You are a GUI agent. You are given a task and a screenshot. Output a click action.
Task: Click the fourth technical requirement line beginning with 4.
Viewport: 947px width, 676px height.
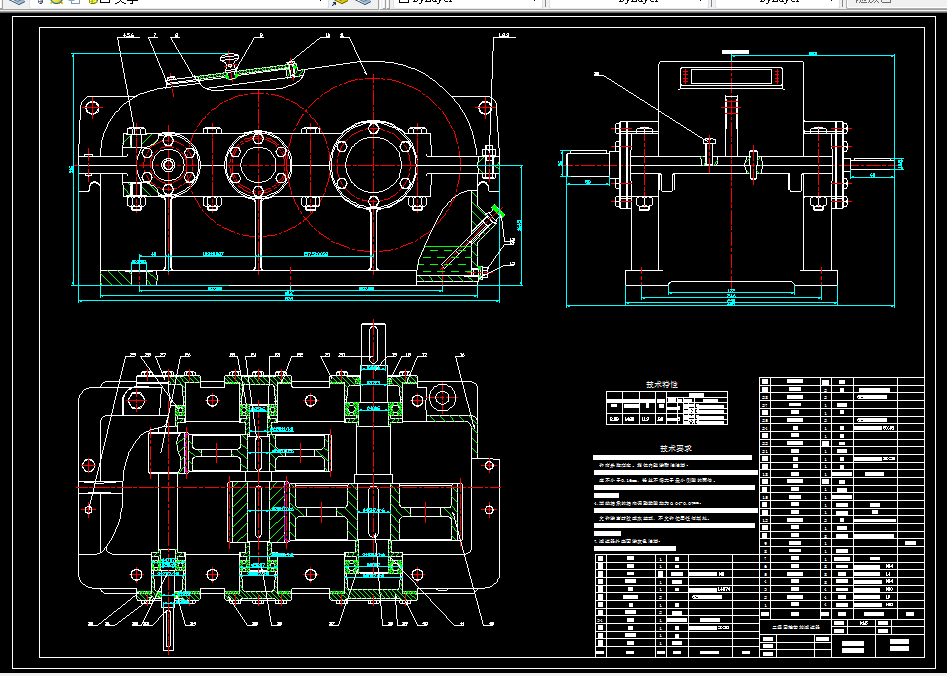[646, 503]
